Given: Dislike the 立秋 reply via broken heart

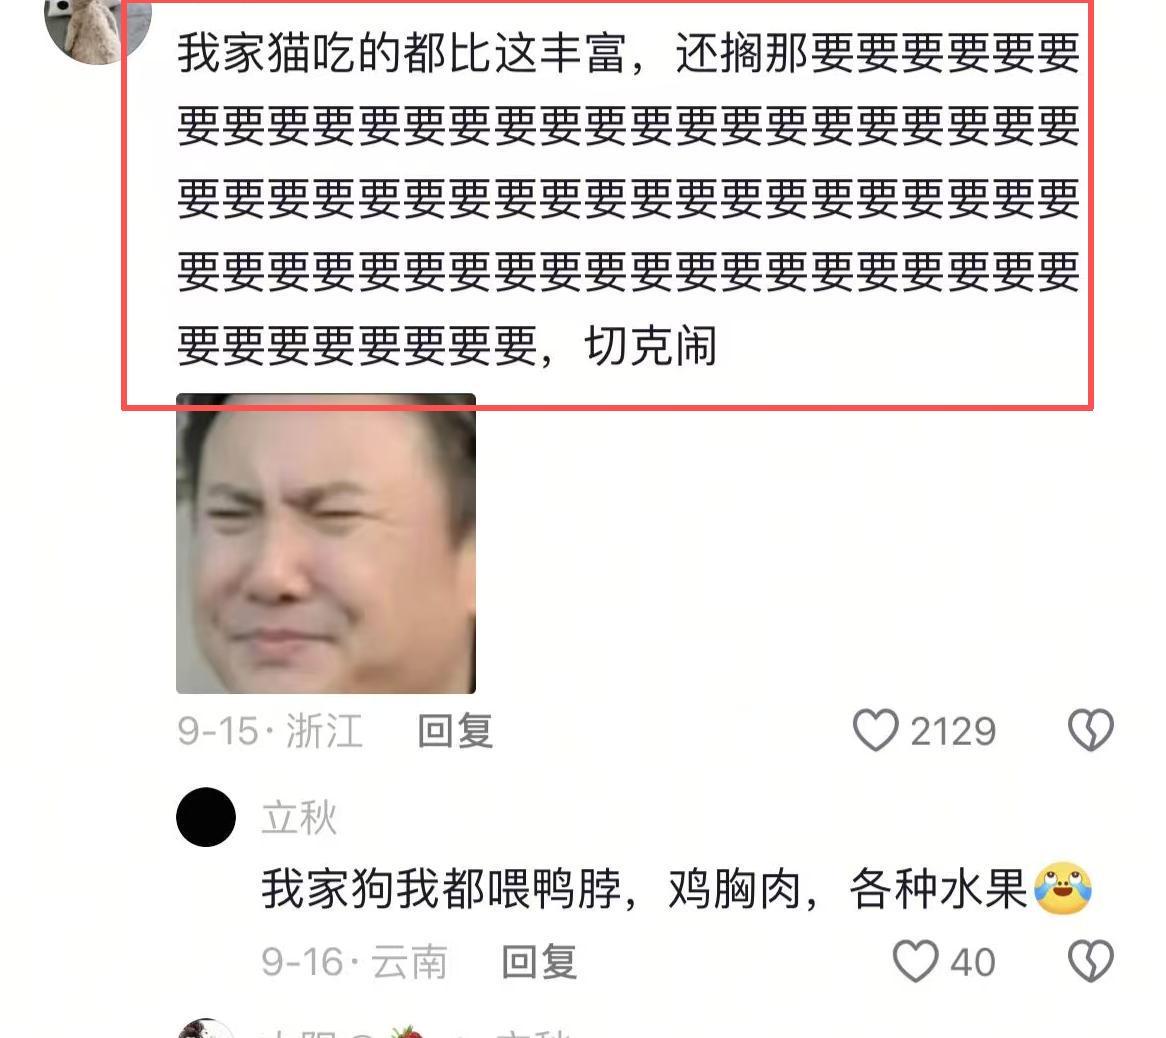Looking at the screenshot, I should 1090,961.
